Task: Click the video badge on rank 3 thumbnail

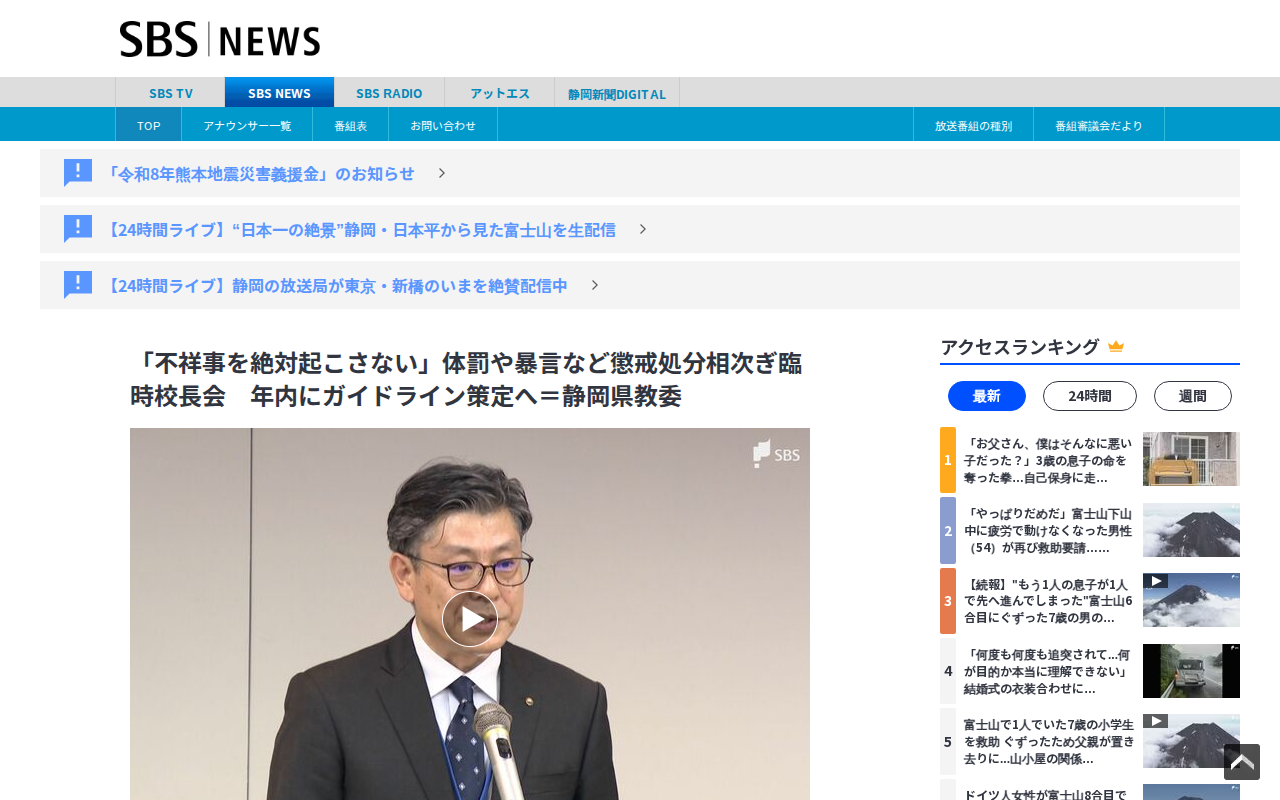Action: [1156, 581]
